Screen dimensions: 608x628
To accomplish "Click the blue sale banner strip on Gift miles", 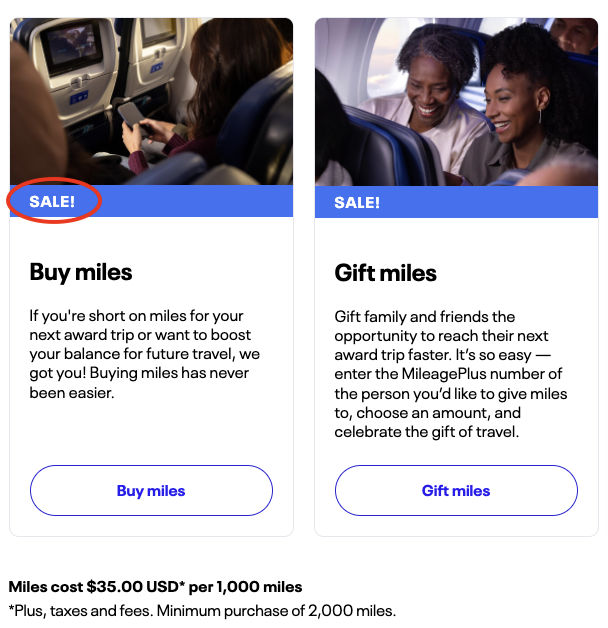I will (x=456, y=202).
